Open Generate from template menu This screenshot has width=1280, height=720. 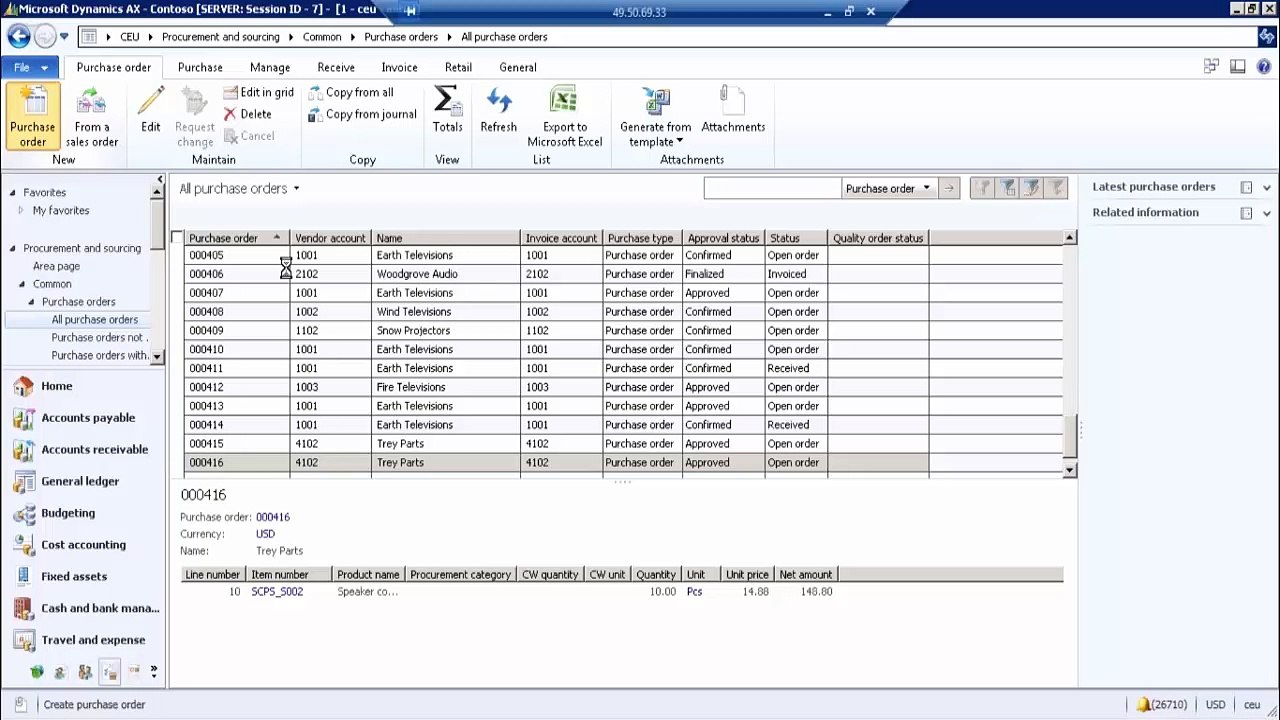655,116
